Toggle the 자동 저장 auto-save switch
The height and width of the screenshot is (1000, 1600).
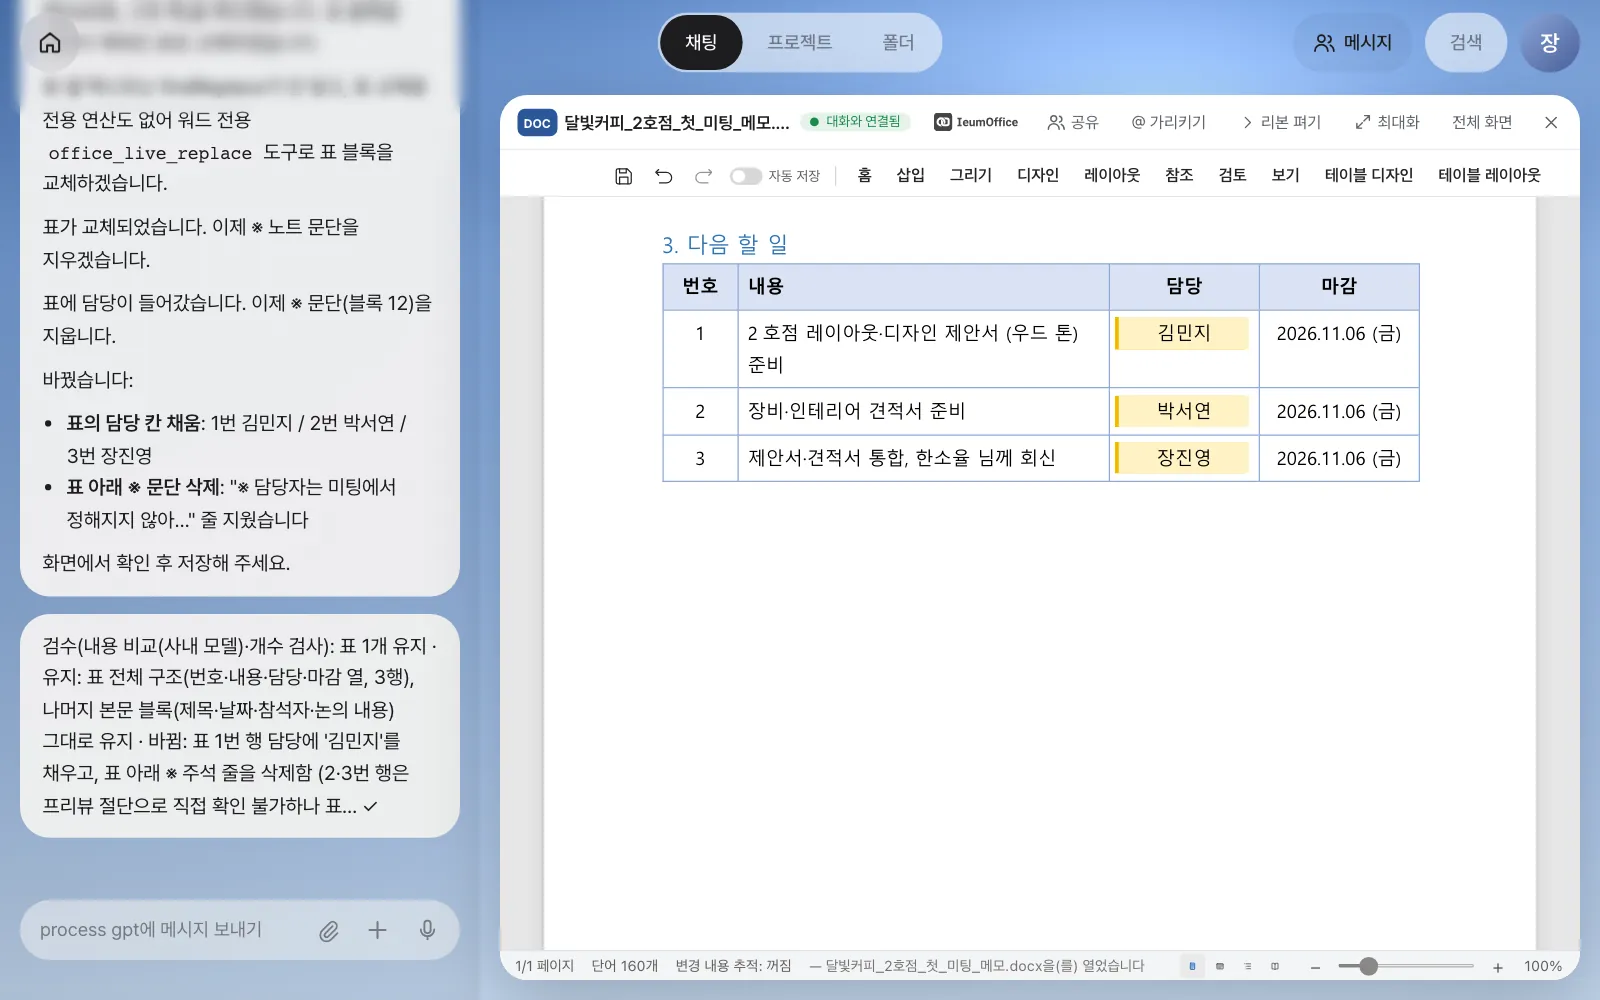click(745, 176)
